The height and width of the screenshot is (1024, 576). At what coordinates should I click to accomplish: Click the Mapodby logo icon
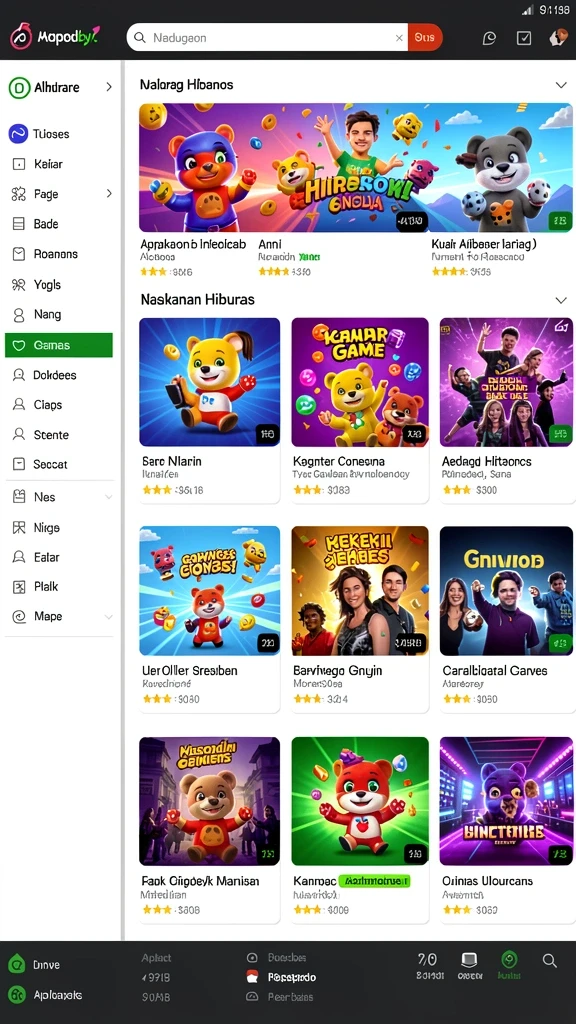coord(21,37)
